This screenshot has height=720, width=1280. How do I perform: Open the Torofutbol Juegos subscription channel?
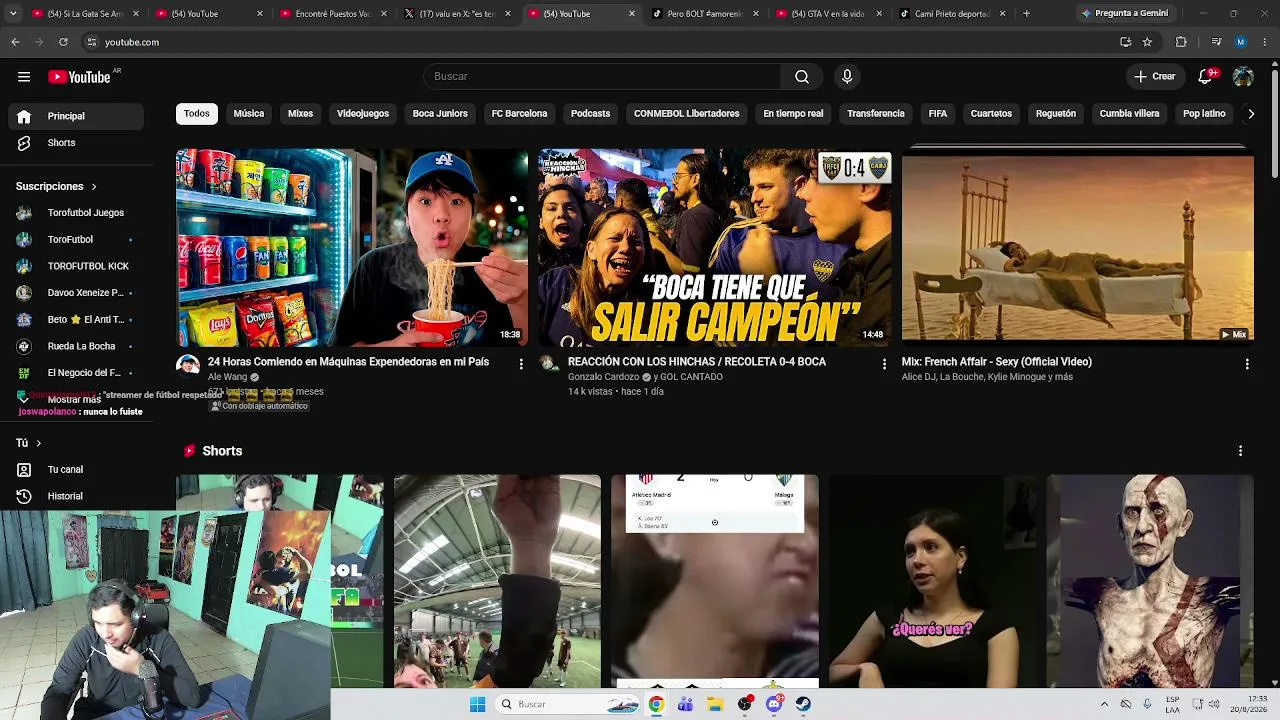pyautogui.click(x=76, y=213)
